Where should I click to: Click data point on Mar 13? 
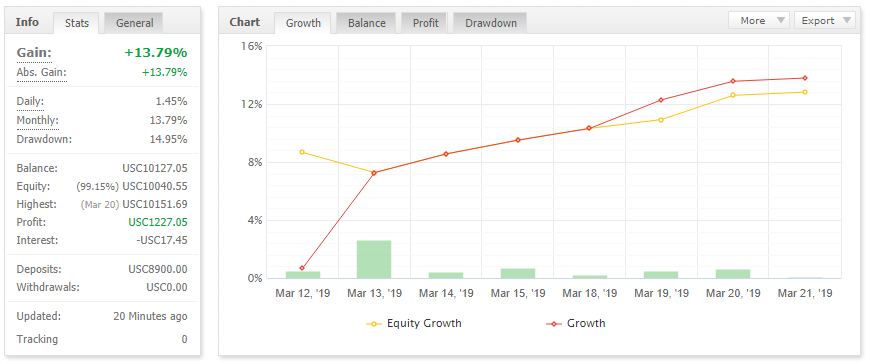[x=374, y=173]
